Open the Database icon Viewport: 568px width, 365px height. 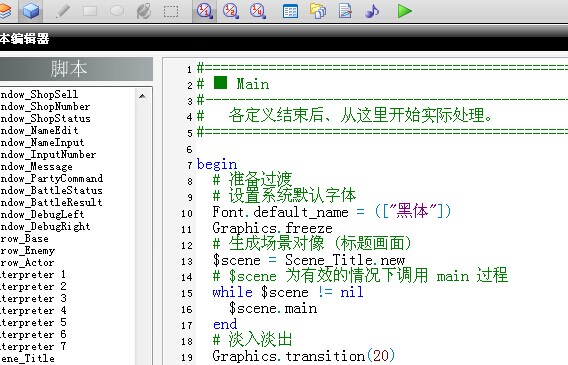tap(291, 12)
